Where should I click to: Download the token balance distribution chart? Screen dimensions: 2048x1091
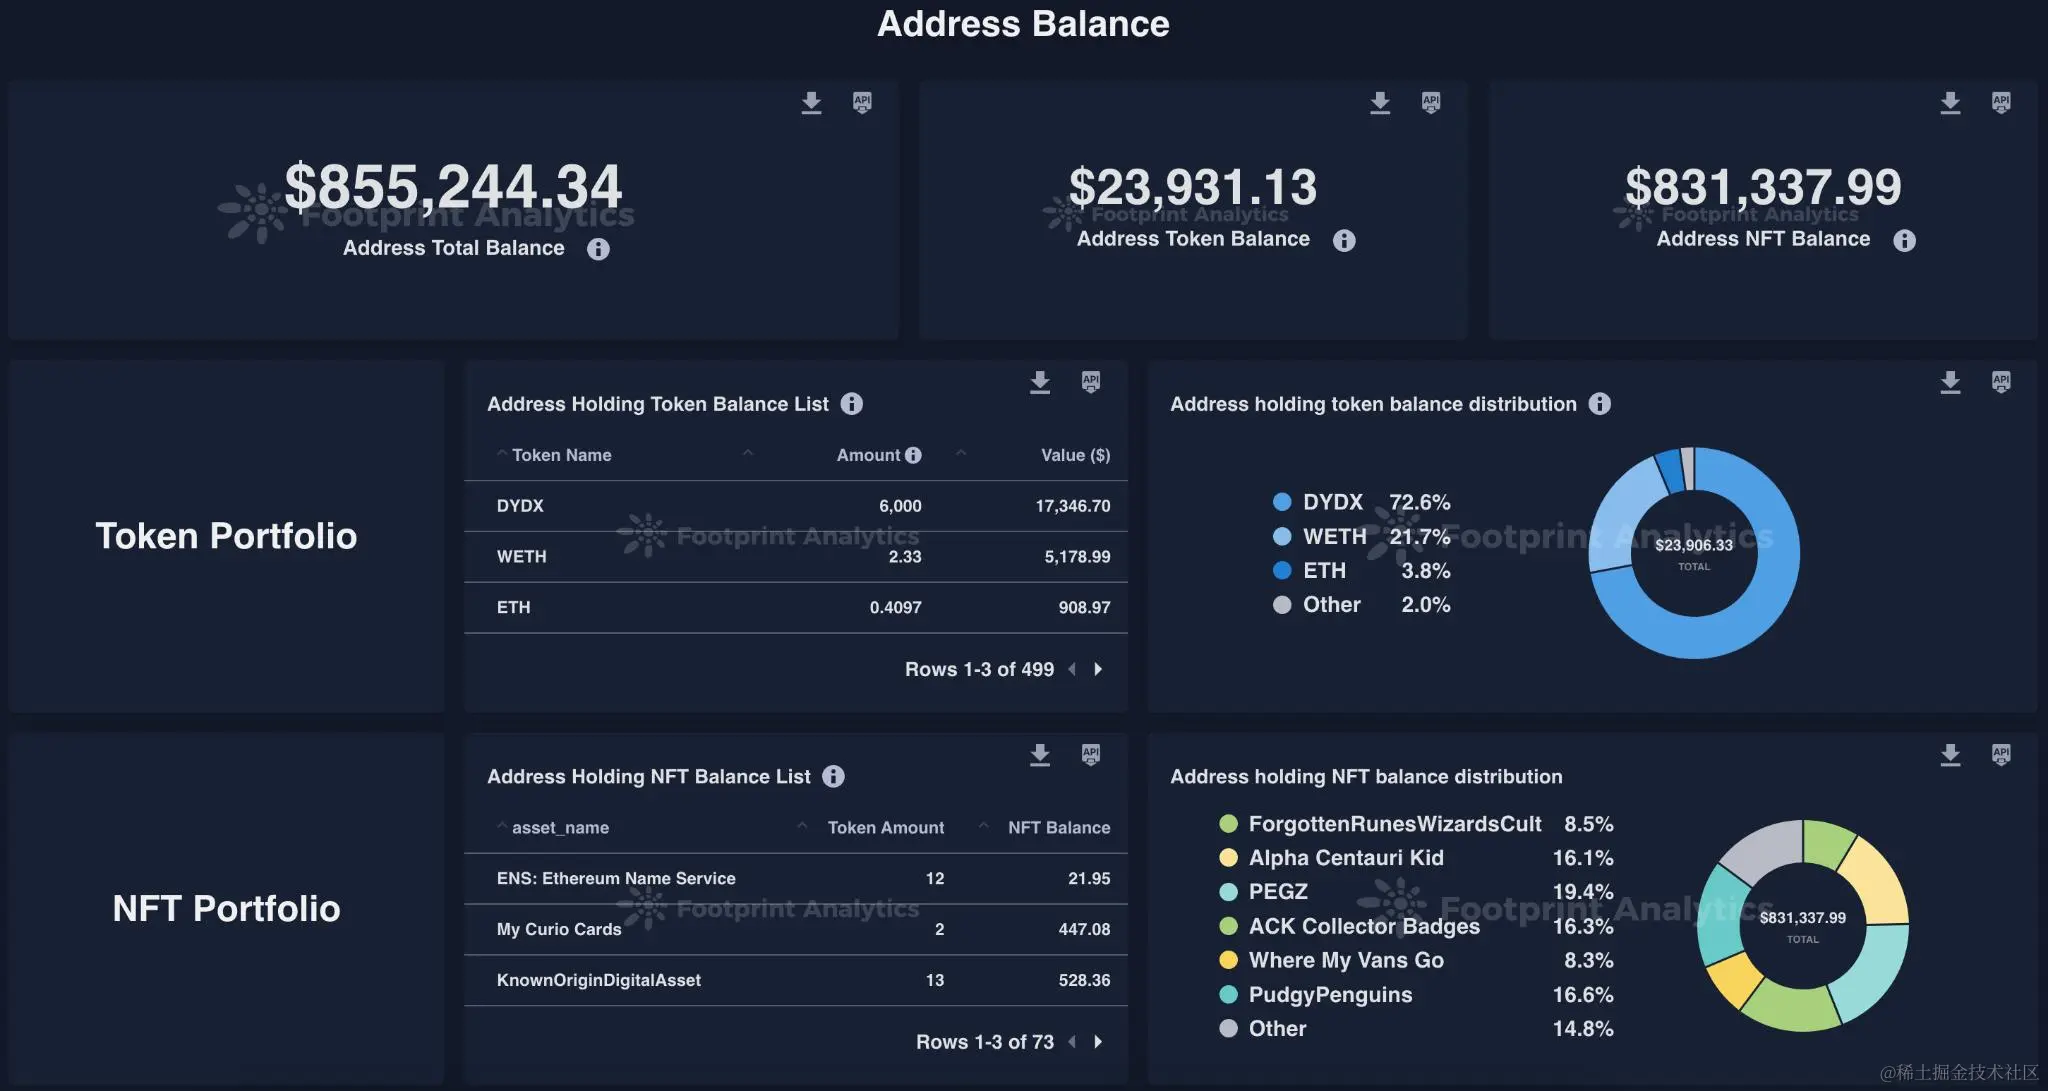[1950, 382]
